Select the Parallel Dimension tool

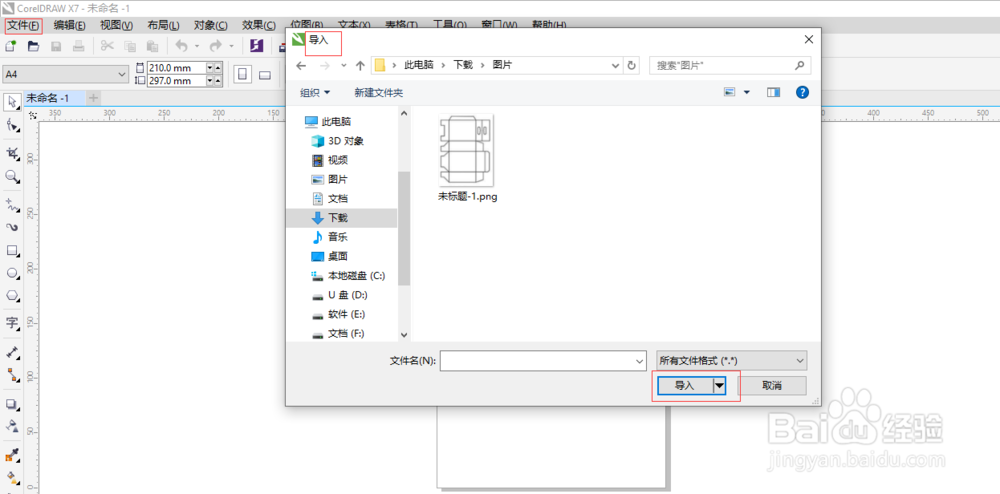(x=11, y=352)
